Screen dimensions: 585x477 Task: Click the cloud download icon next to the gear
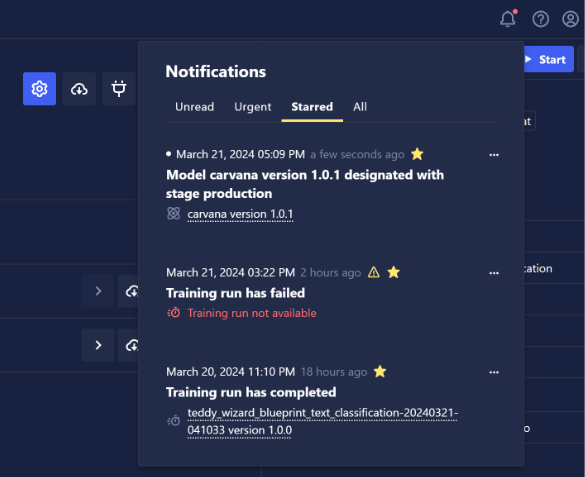[x=79, y=89]
